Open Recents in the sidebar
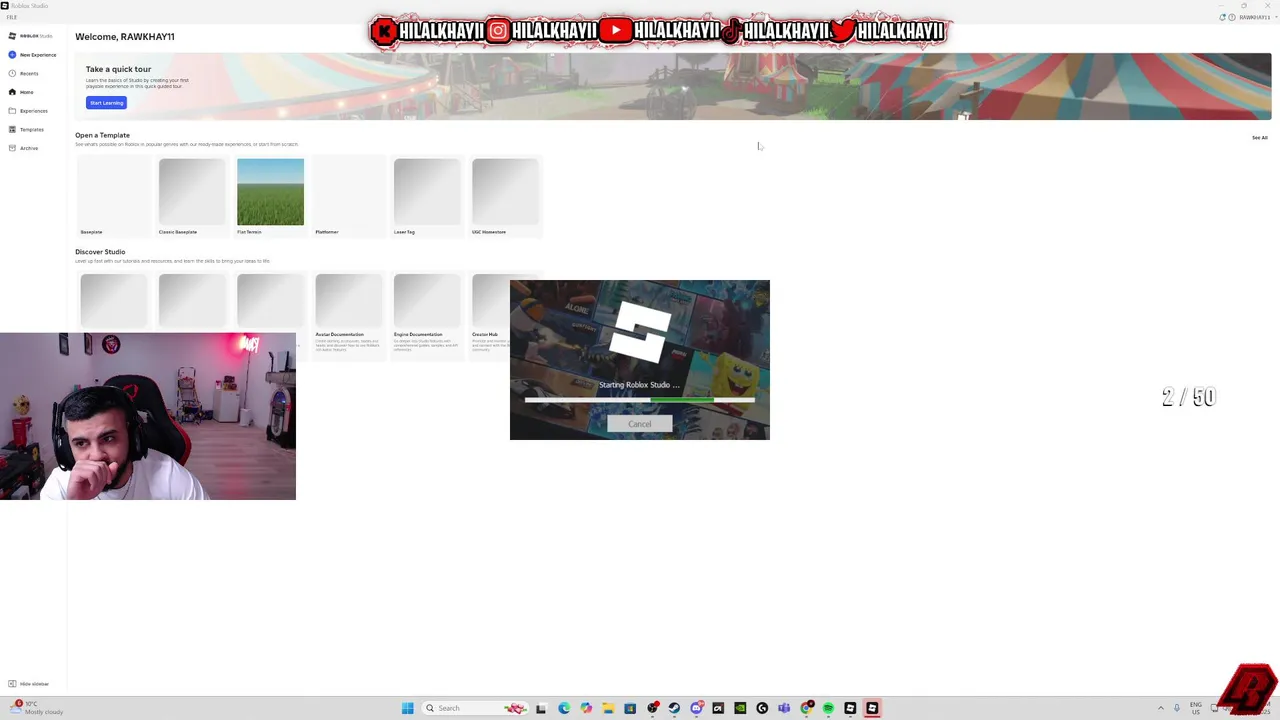Viewport: 1280px width, 720px height. point(23,73)
